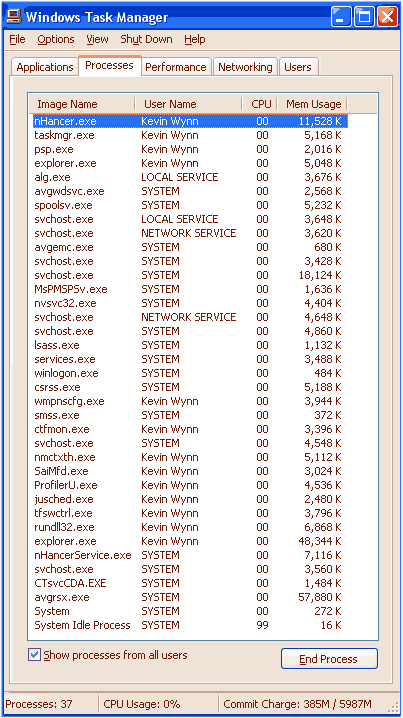Image resolution: width=403 pixels, height=718 pixels.
Task: Switch to the Users tab
Action: point(298,67)
